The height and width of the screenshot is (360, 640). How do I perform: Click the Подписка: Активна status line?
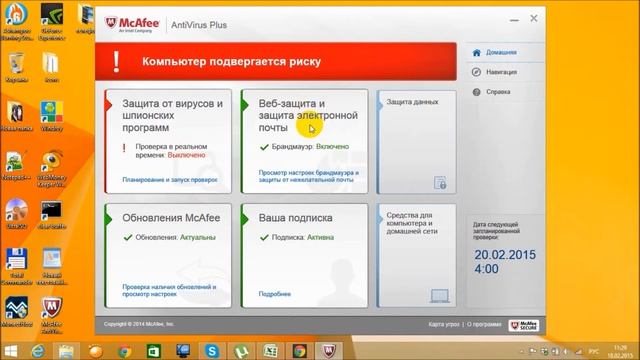[x=297, y=237]
